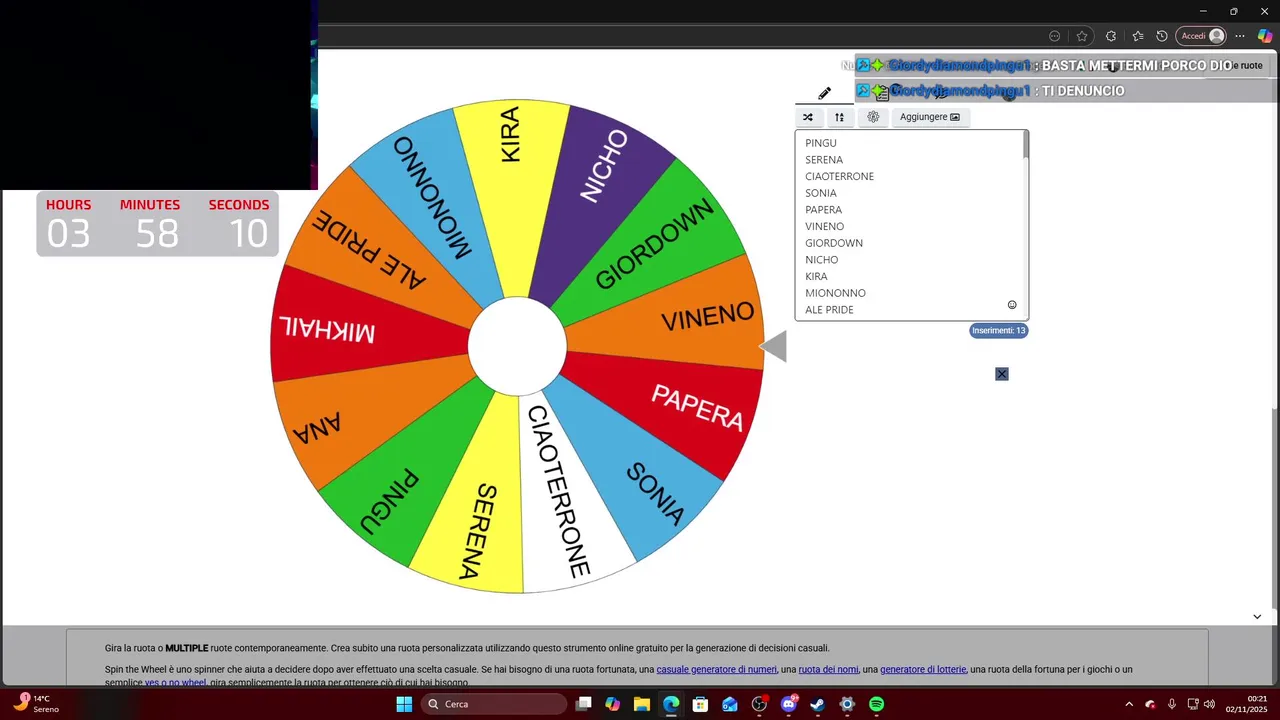Select PAPERA in the entries list
The width and height of the screenshot is (1280, 720).
point(823,210)
